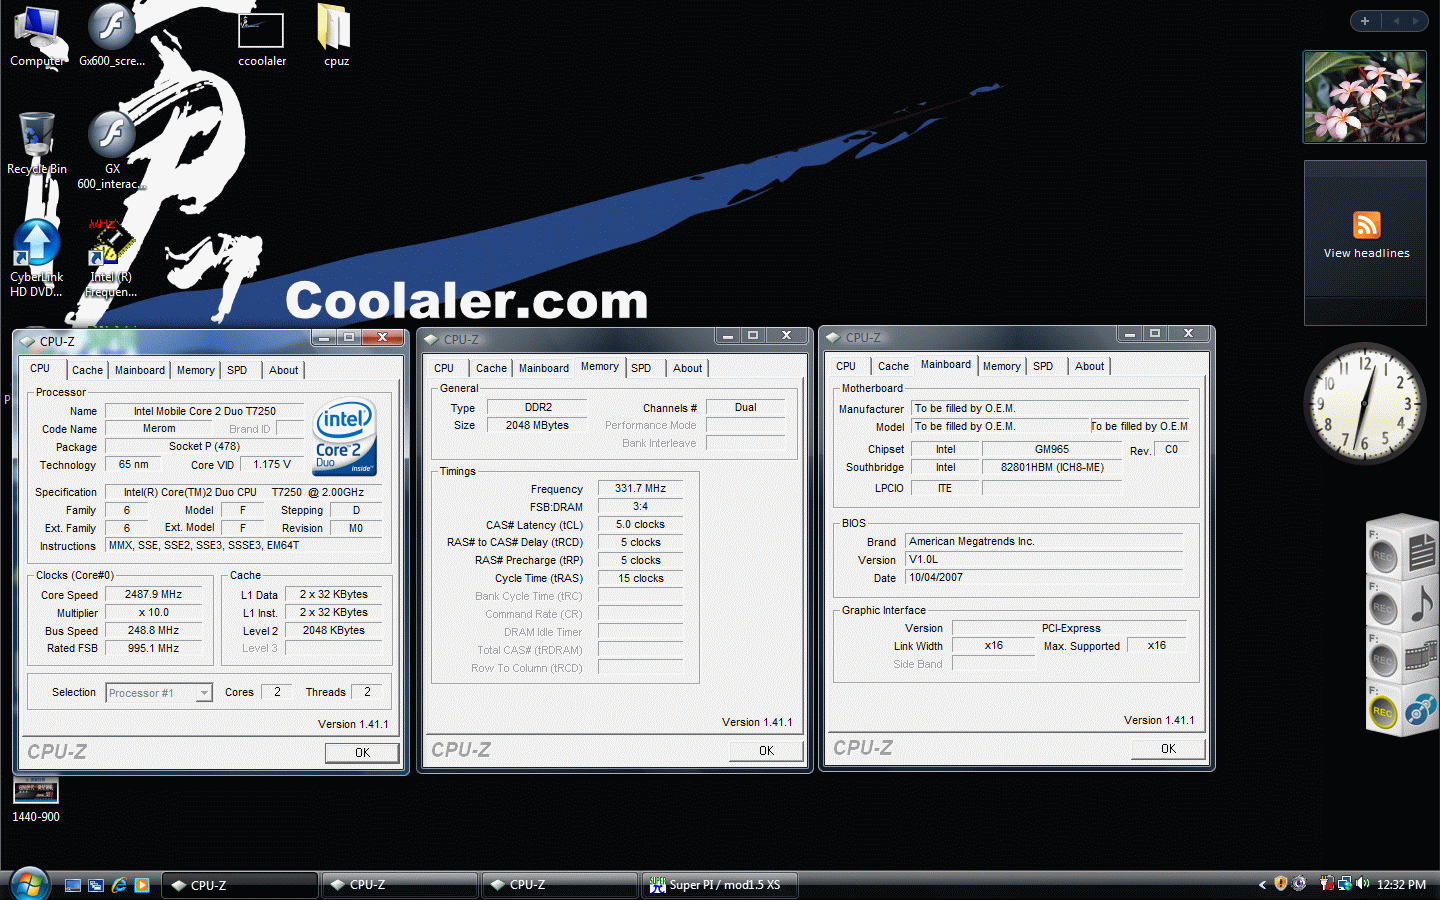Open the cpuz folder icon
The height and width of the screenshot is (900, 1440).
tap(336, 36)
